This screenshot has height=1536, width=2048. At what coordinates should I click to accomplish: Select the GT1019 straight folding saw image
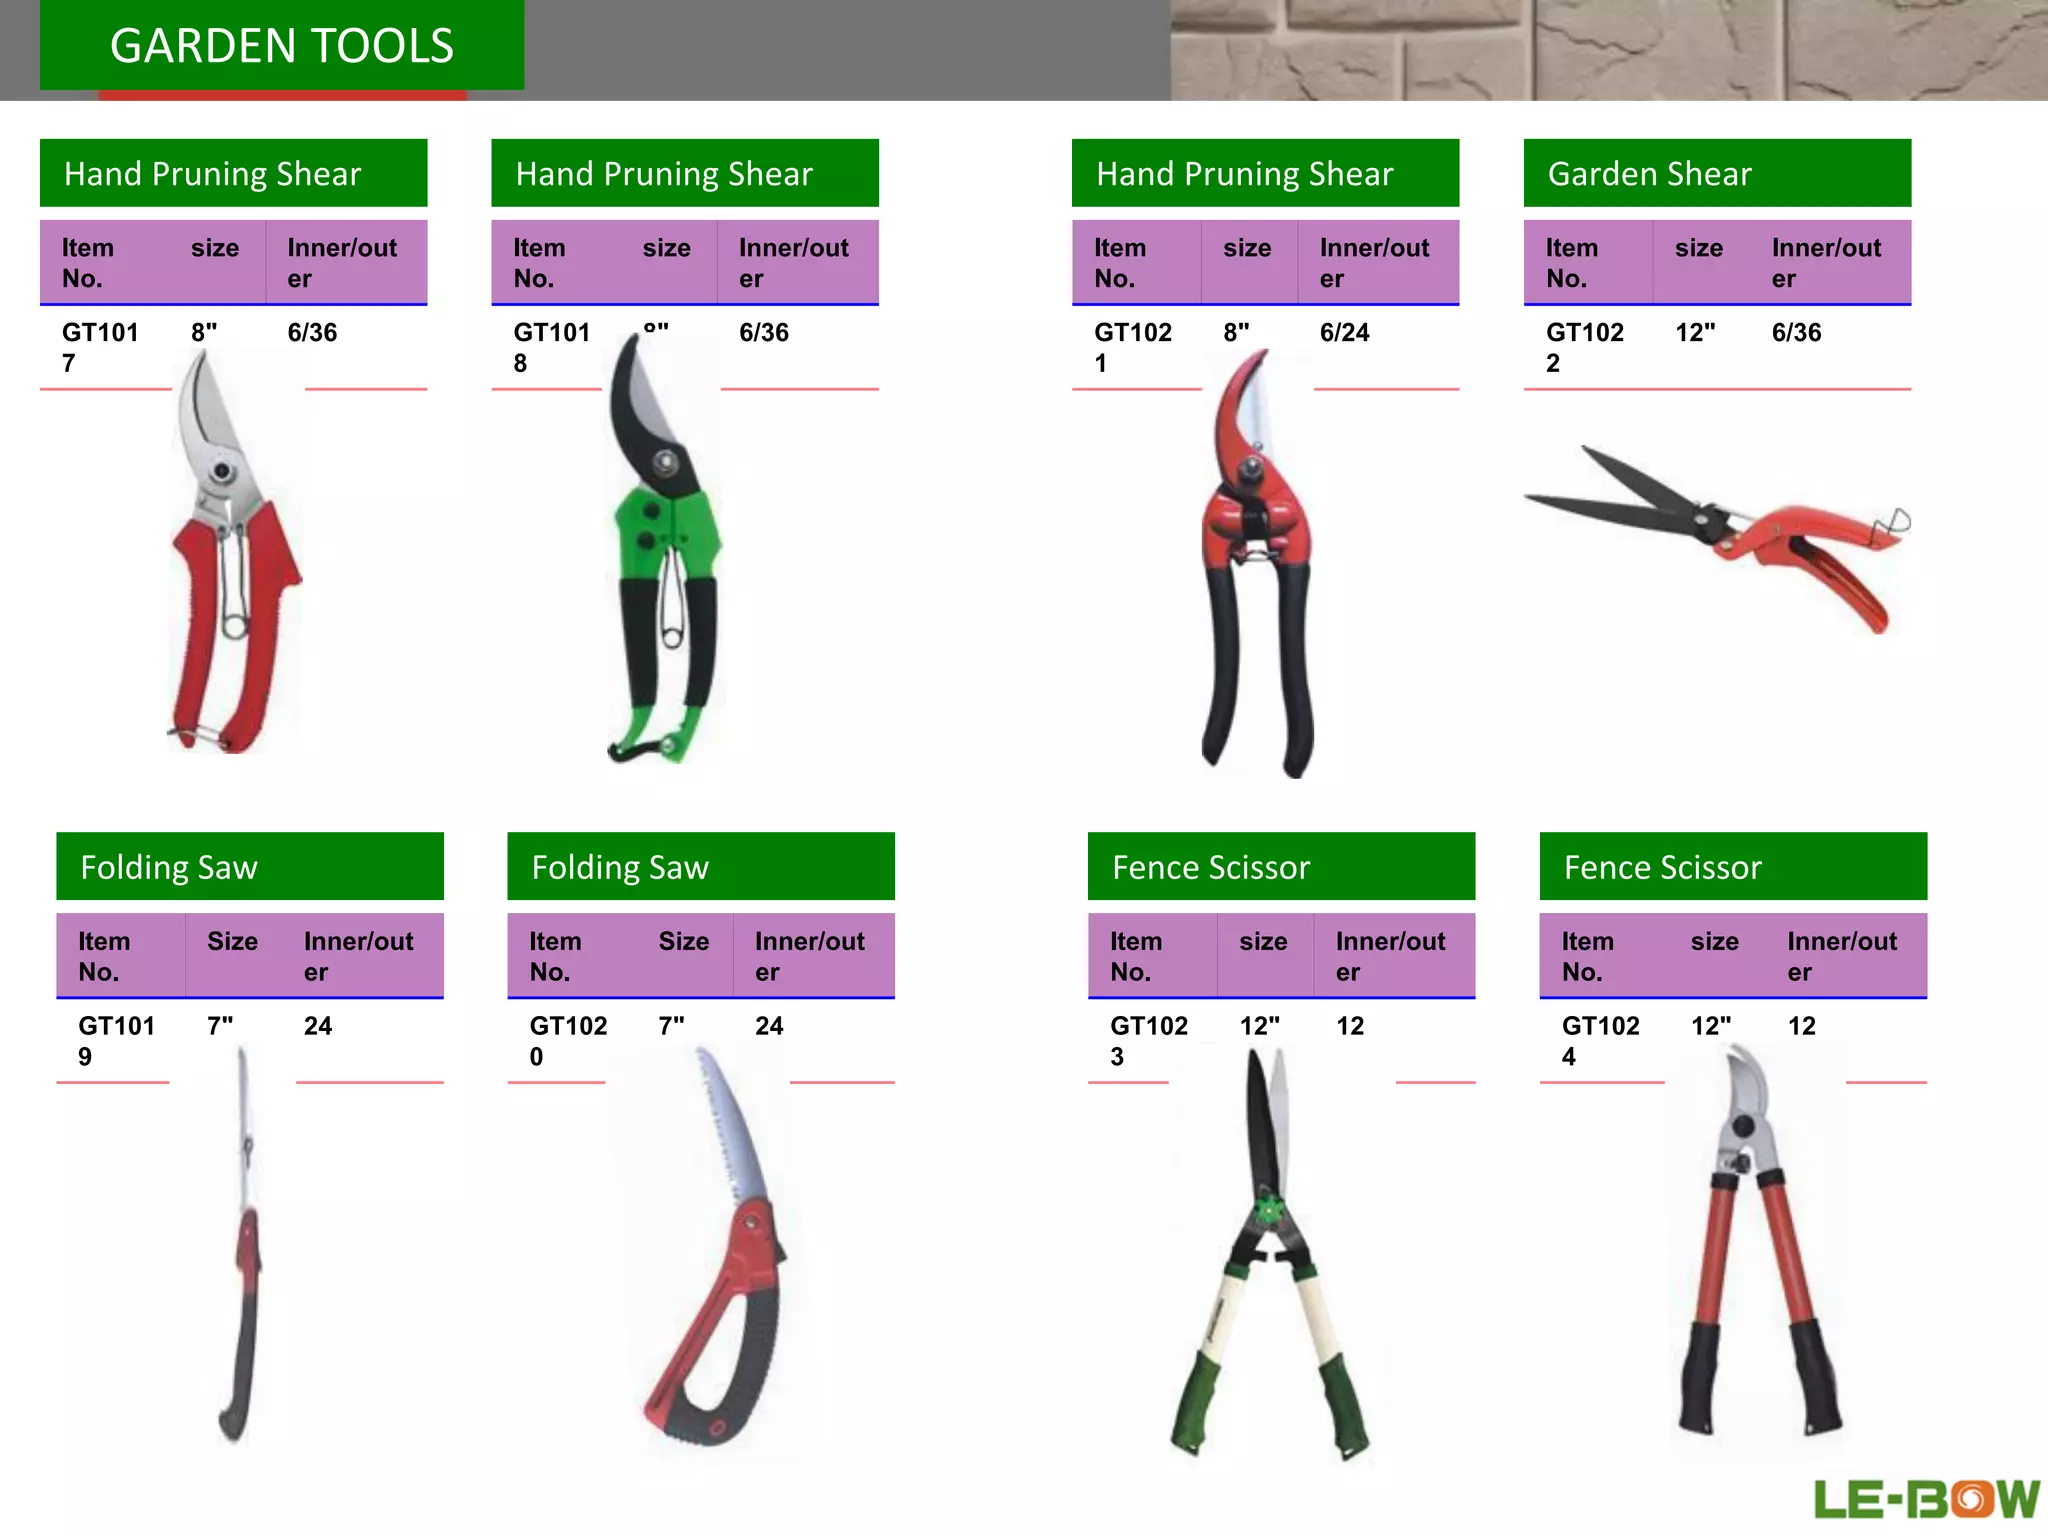[240, 1243]
